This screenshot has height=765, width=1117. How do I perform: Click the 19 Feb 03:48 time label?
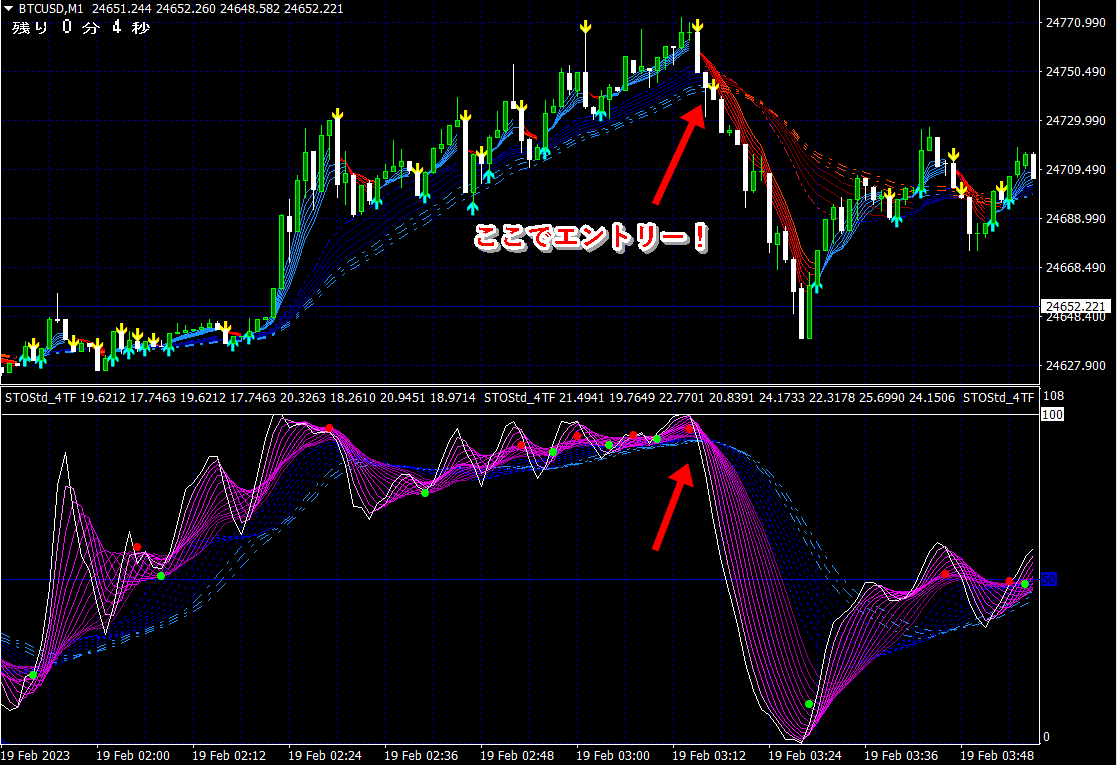[997, 755]
